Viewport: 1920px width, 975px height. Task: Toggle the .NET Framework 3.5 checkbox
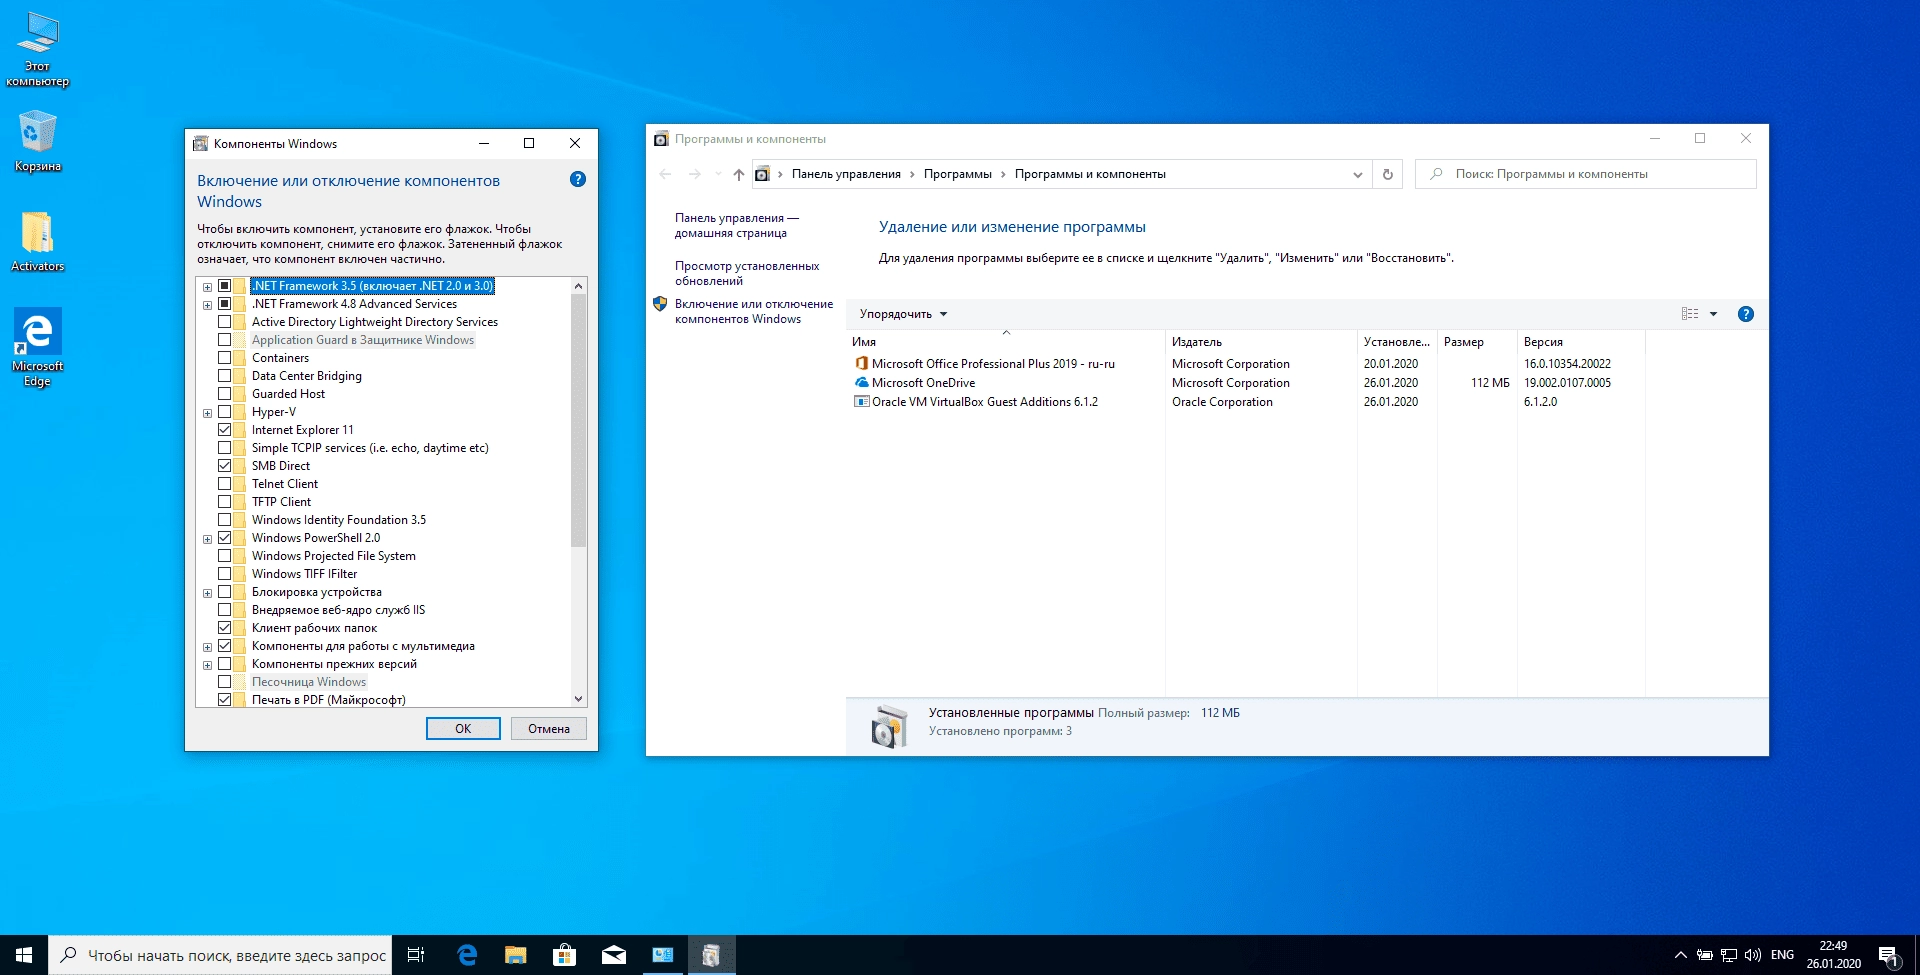point(225,286)
